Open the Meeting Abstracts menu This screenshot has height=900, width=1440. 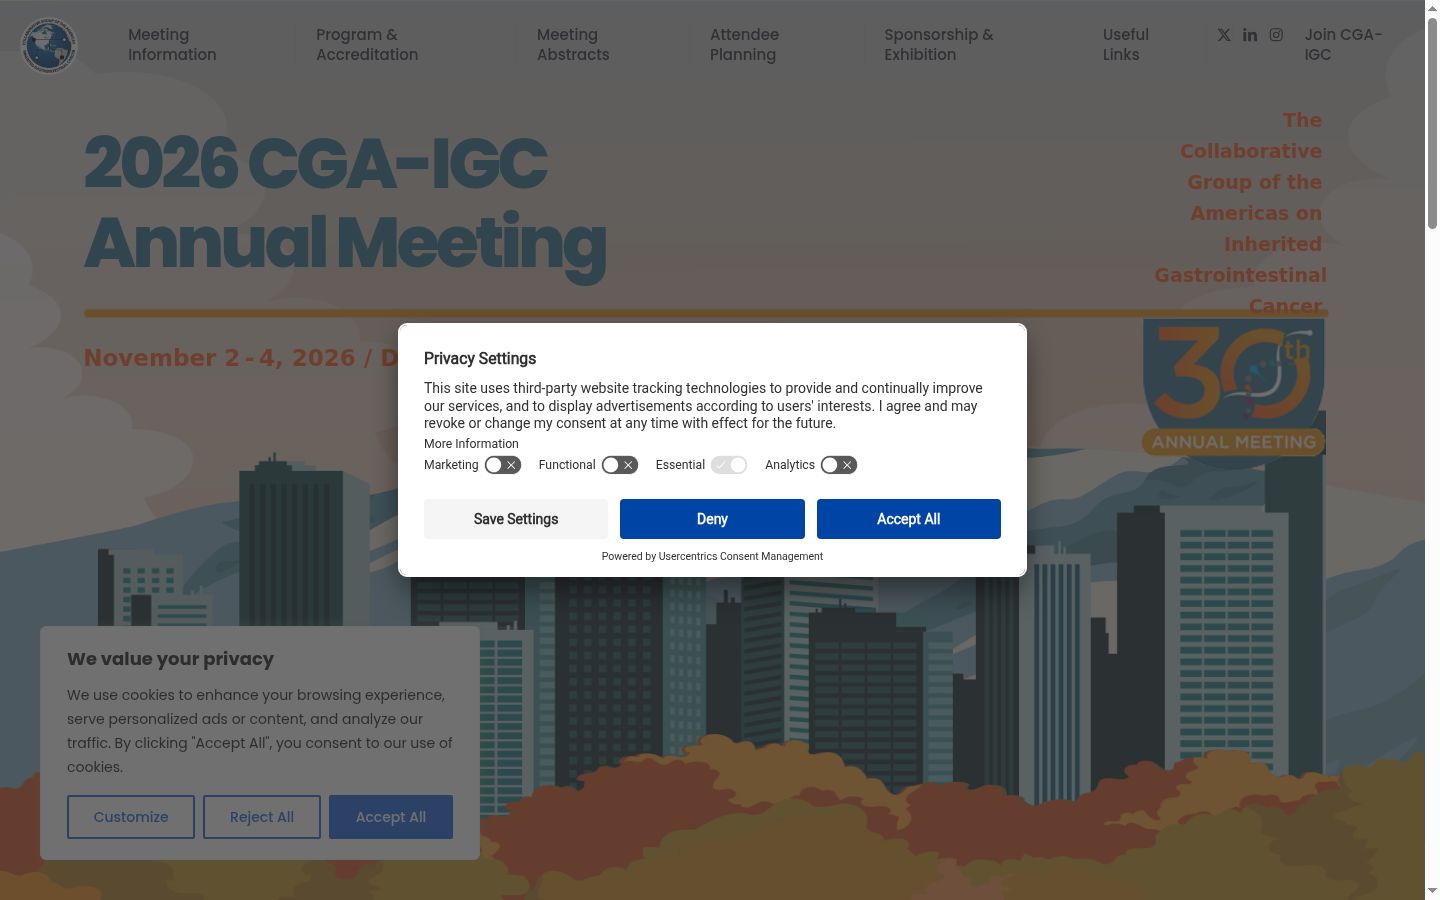click(x=573, y=45)
